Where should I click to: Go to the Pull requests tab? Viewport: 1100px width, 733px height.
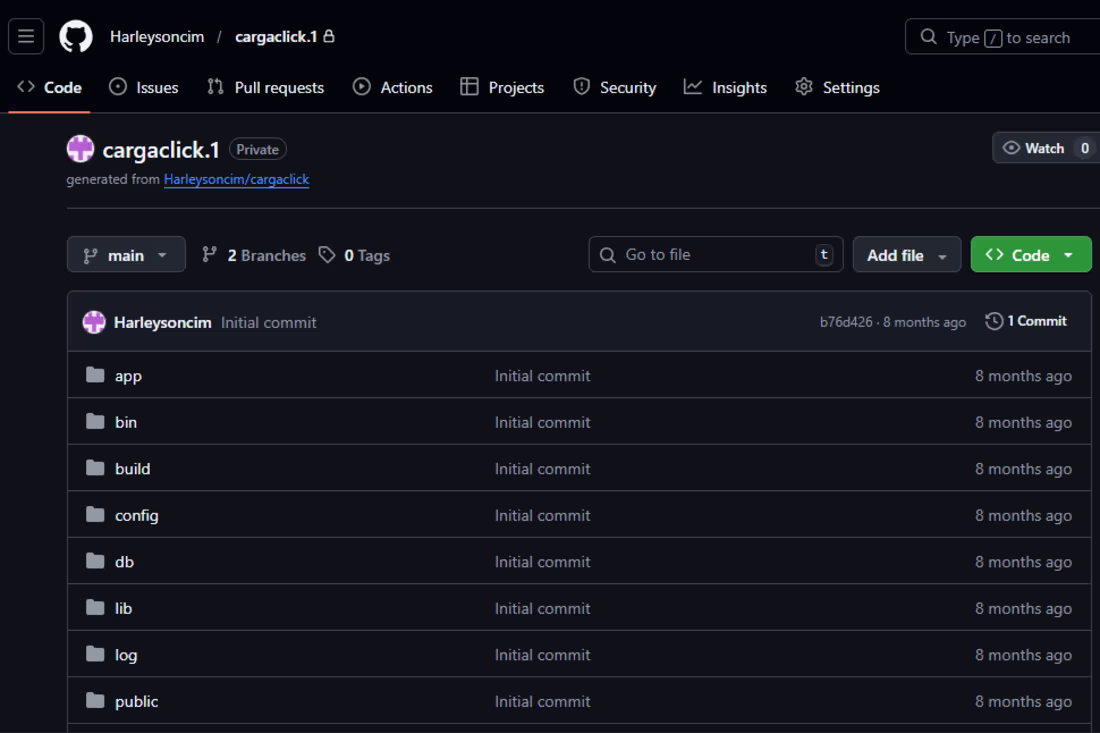pyautogui.click(x=266, y=88)
